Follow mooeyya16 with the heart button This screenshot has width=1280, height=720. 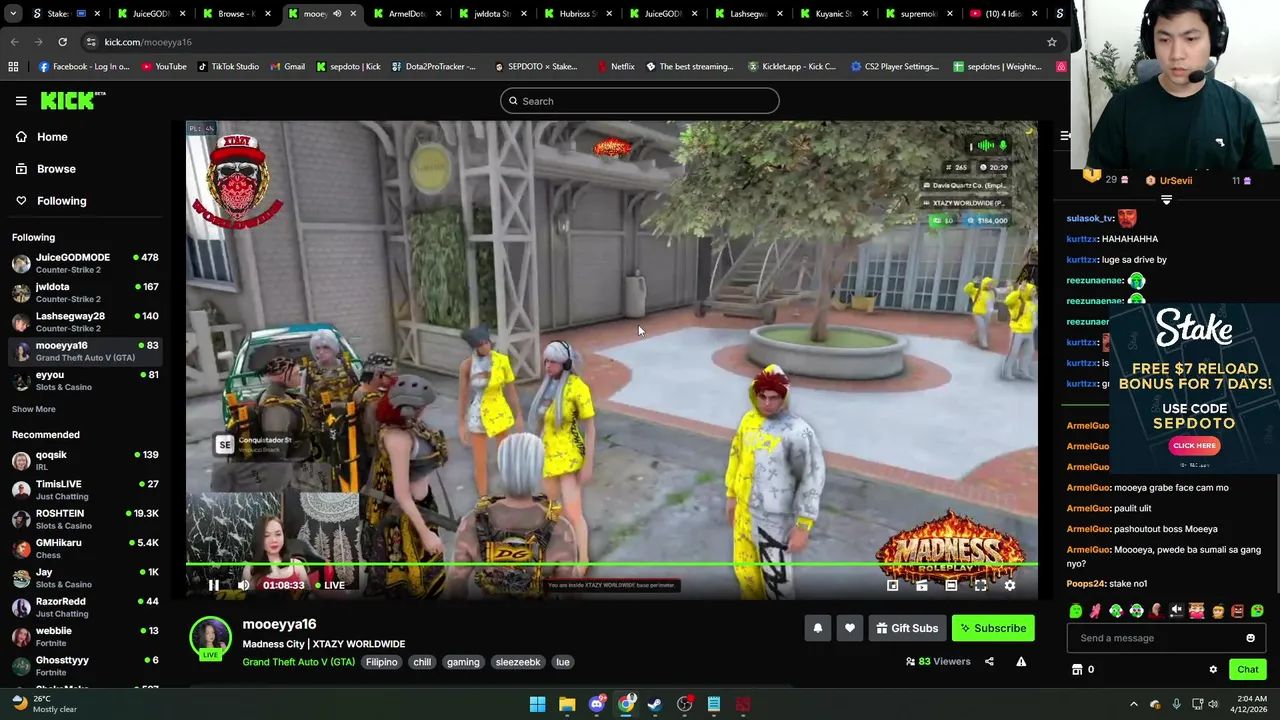[x=849, y=628]
